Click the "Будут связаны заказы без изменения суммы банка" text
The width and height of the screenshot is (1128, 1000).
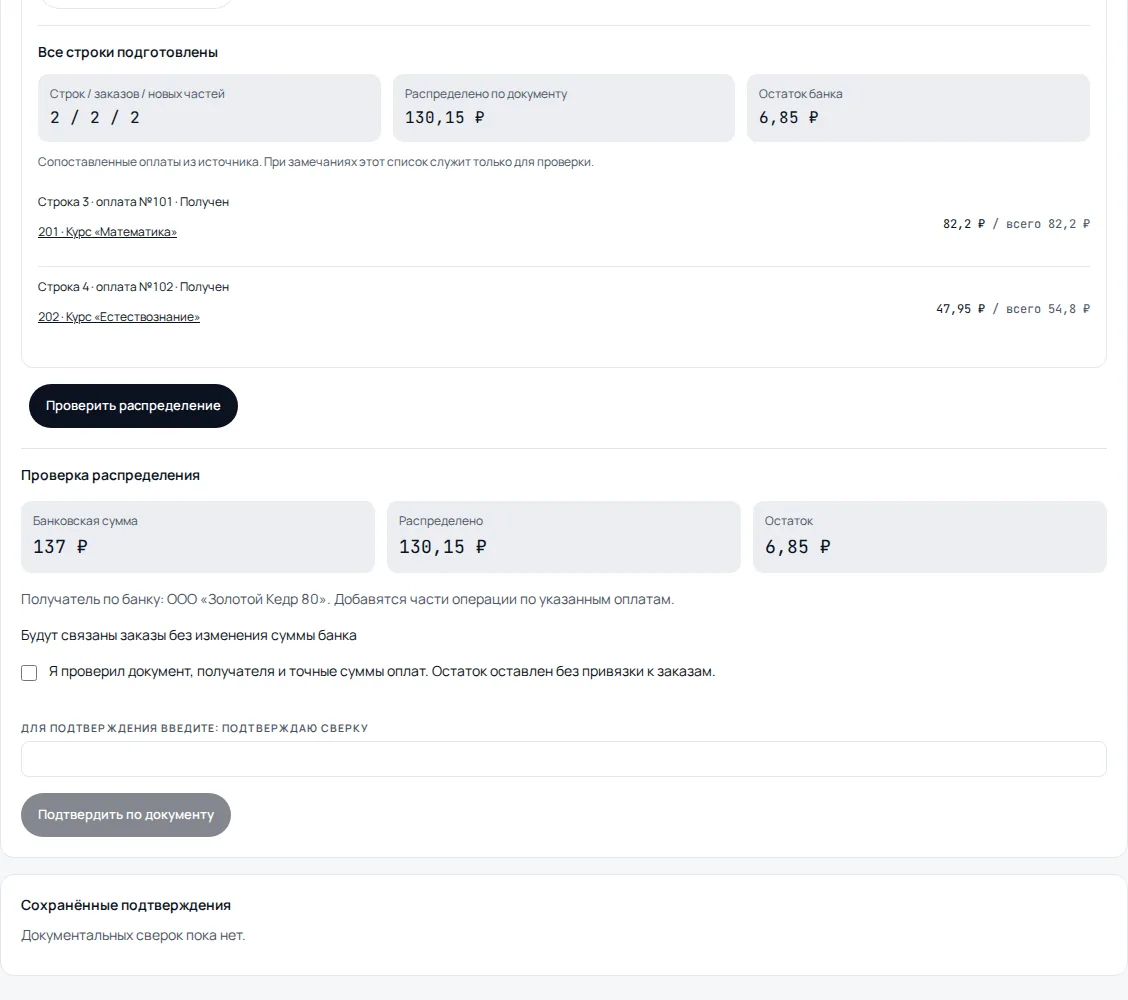188,635
